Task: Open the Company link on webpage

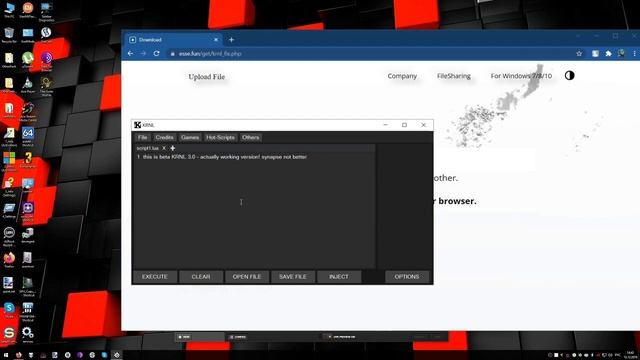Action: point(402,76)
